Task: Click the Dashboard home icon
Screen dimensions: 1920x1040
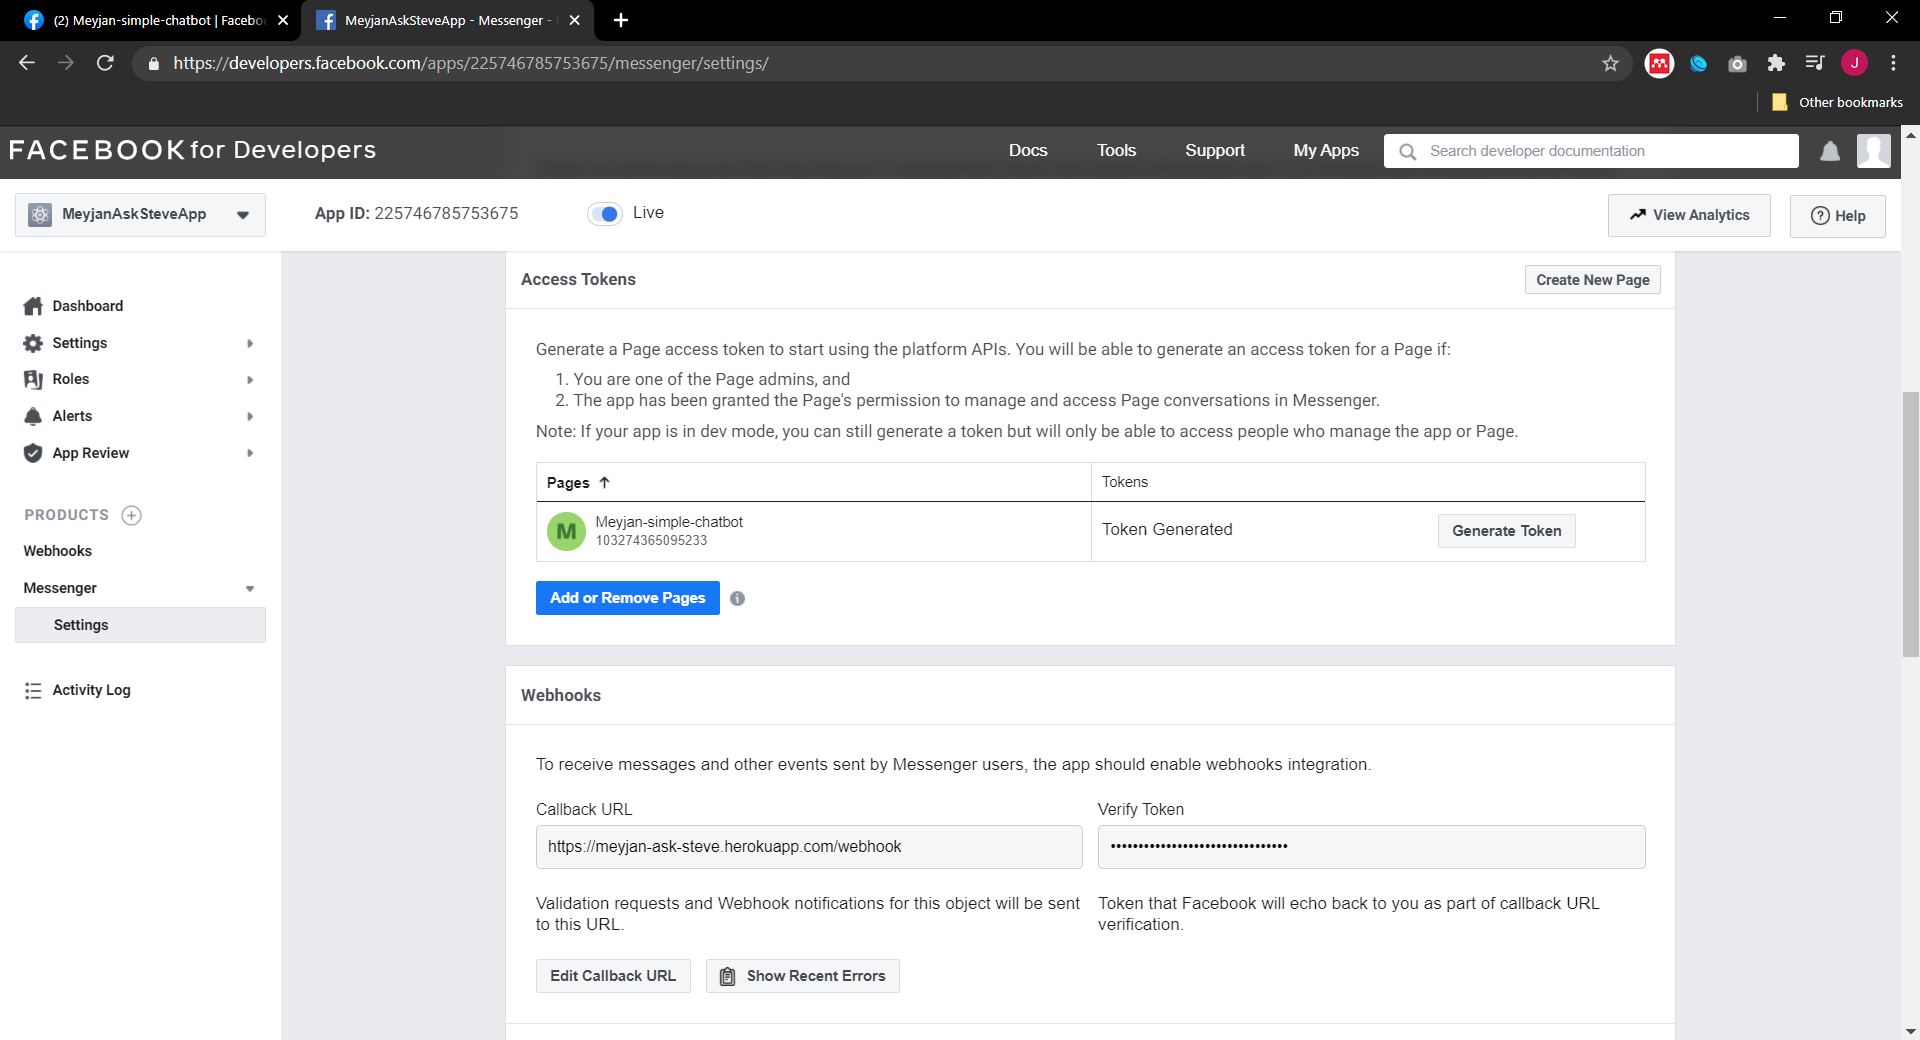Action: click(33, 306)
